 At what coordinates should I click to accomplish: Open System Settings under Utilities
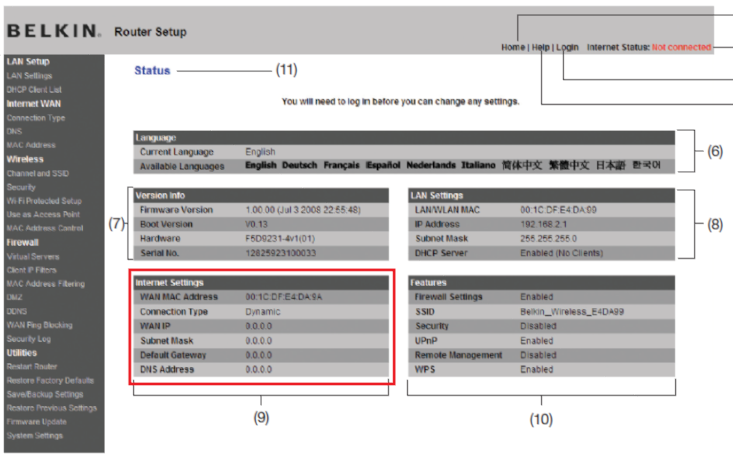point(35,436)
